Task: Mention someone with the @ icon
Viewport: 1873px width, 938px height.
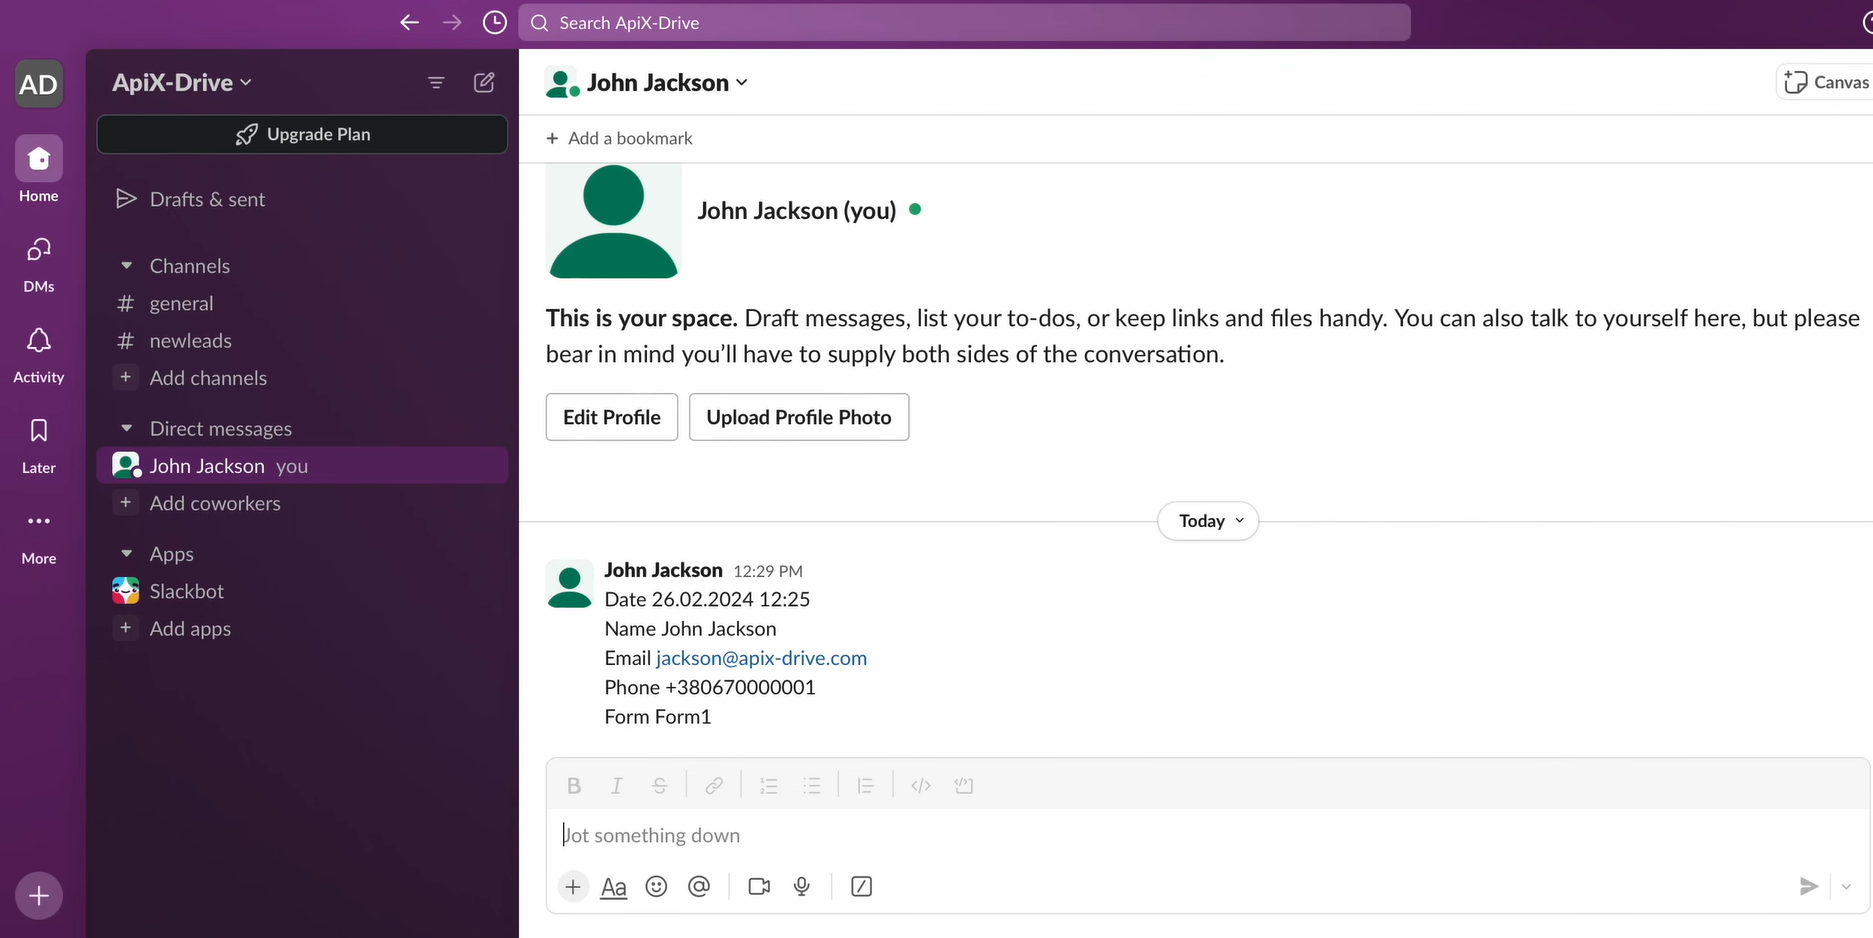Action: point(699,886)
